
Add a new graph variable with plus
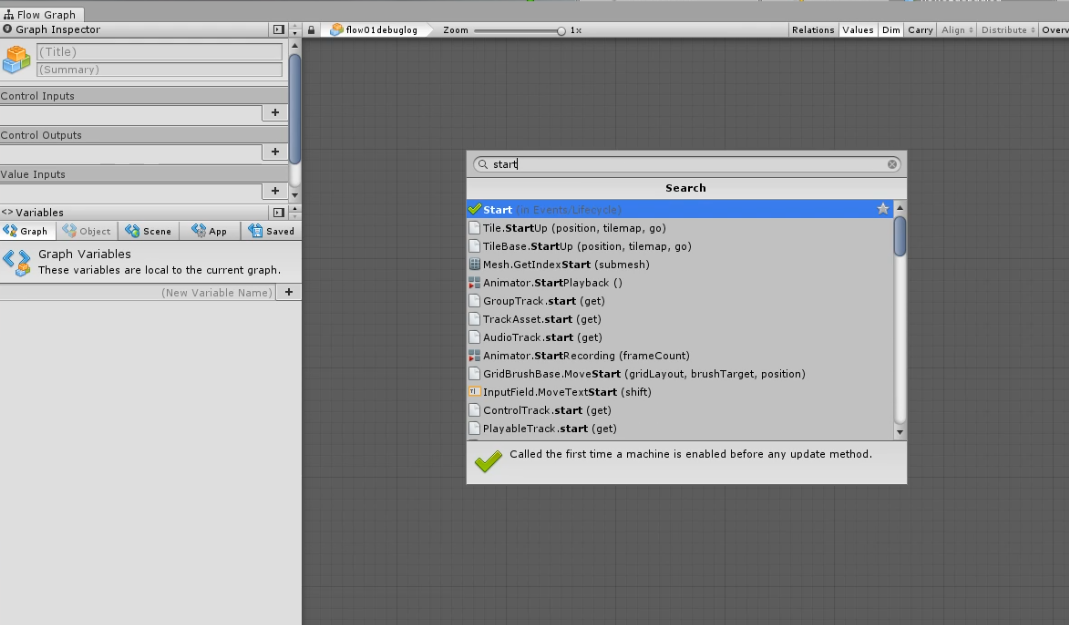289,292
